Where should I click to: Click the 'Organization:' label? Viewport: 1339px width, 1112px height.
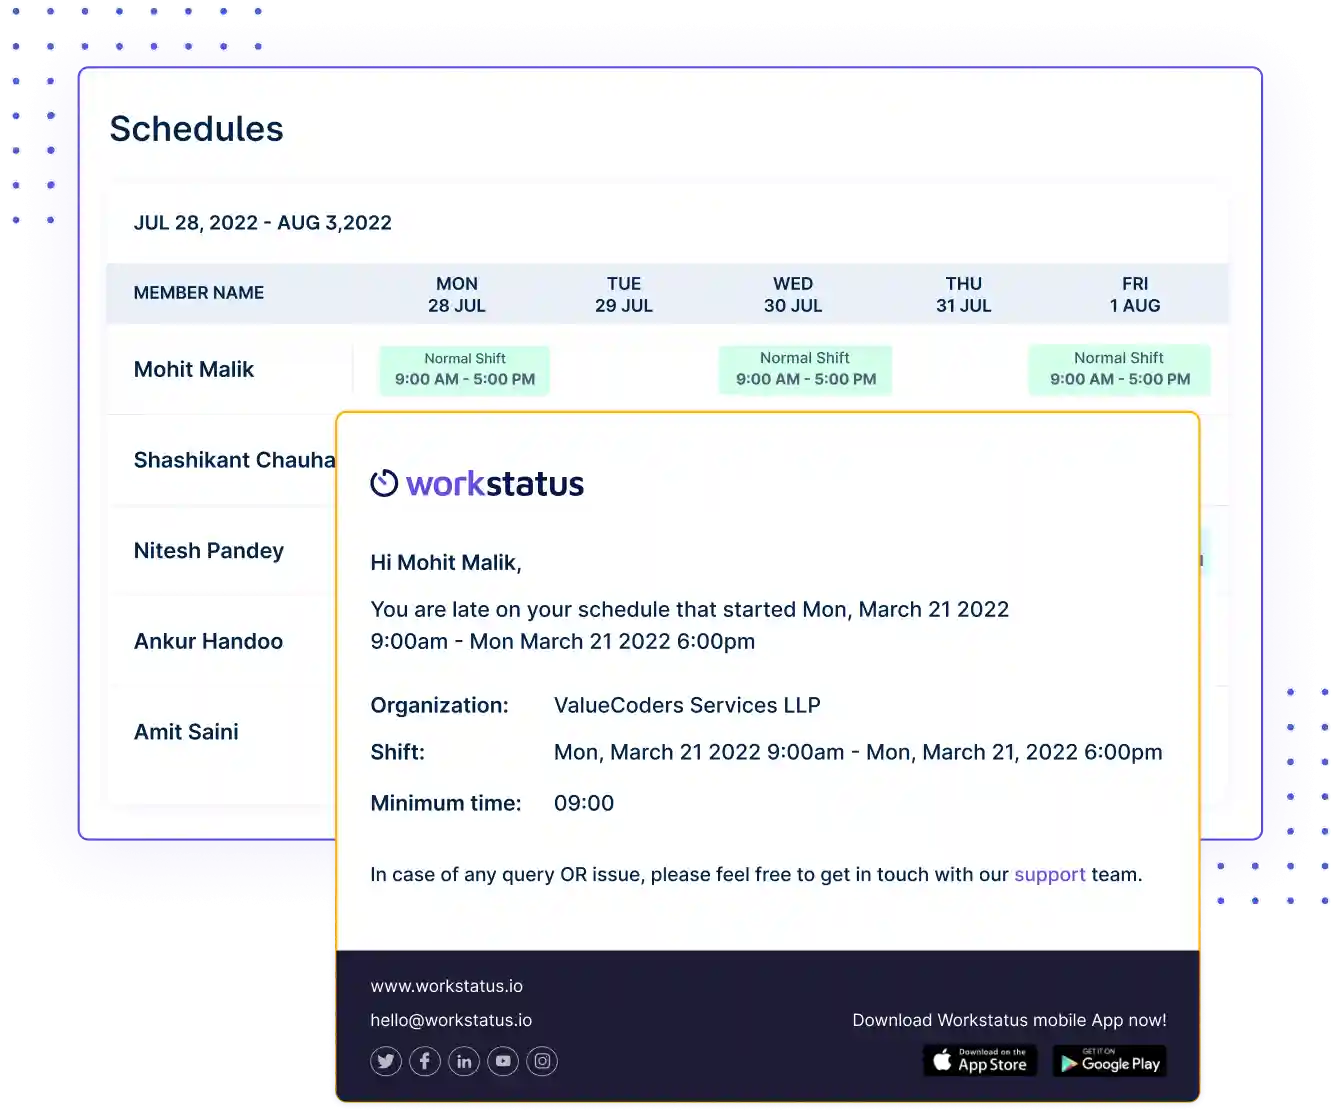tap(439, 706)
